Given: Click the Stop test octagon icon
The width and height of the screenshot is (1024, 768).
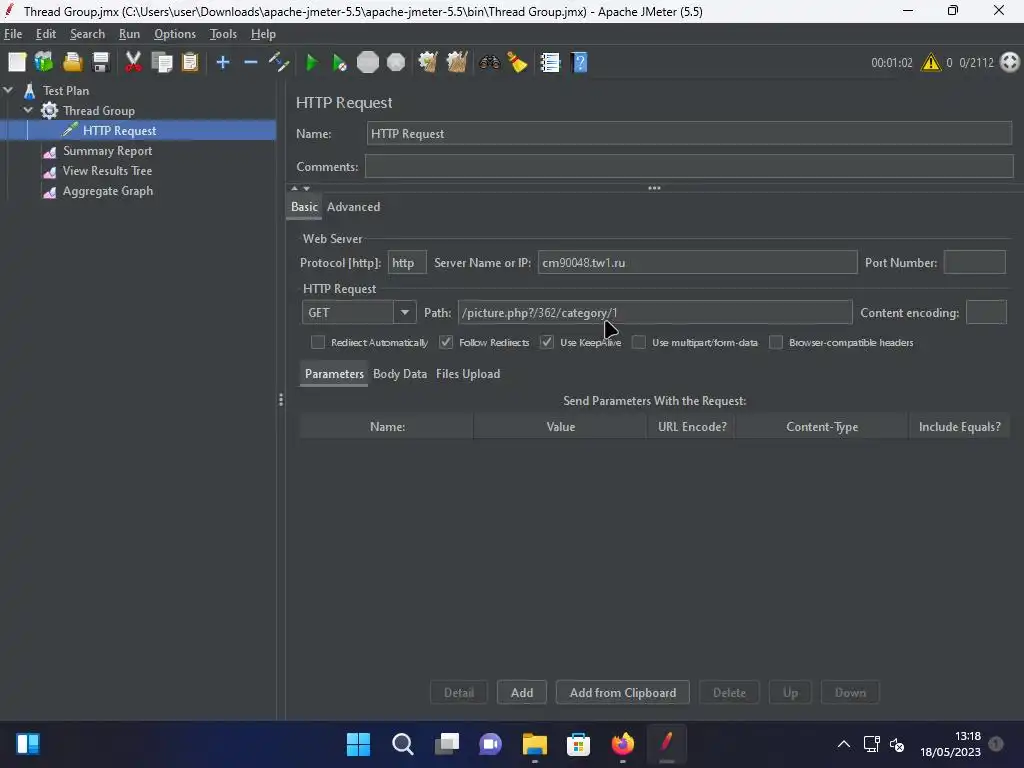Looking at the screenshot, I should point(368,63).
